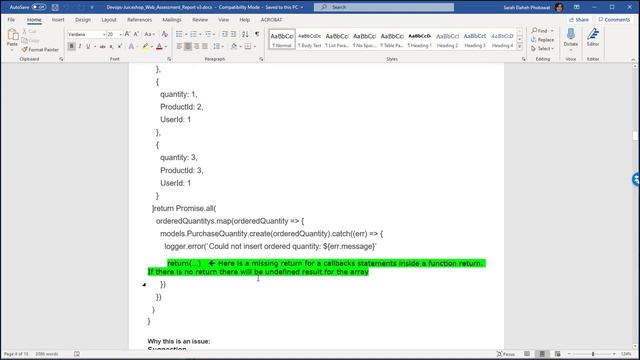This screenshot has height=360, width=640.
Task: Apply the Heading 2 style
Action: [x=447, y=40]
